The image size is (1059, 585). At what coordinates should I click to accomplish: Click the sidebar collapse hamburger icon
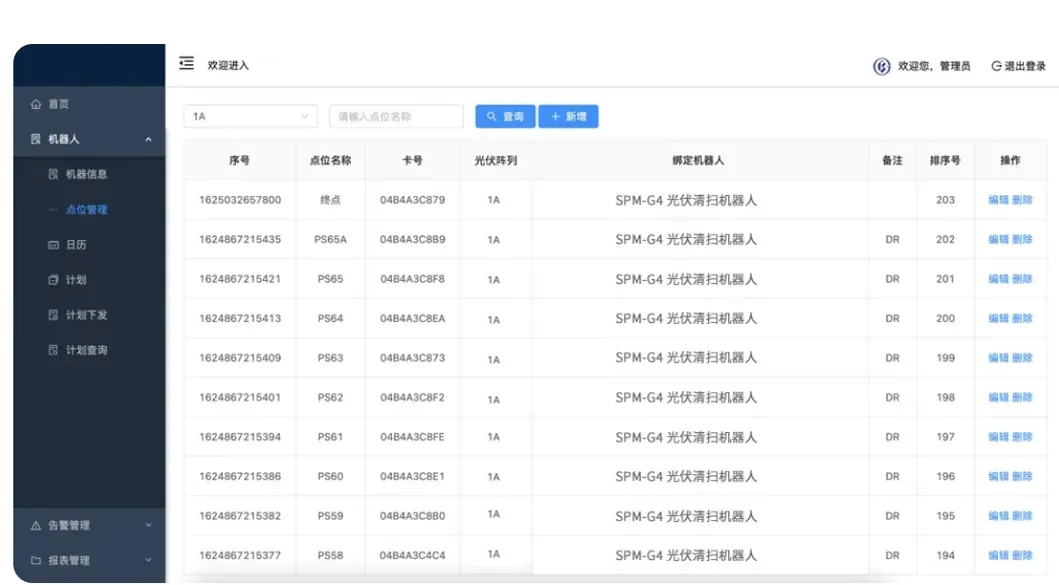coord(186,64)
